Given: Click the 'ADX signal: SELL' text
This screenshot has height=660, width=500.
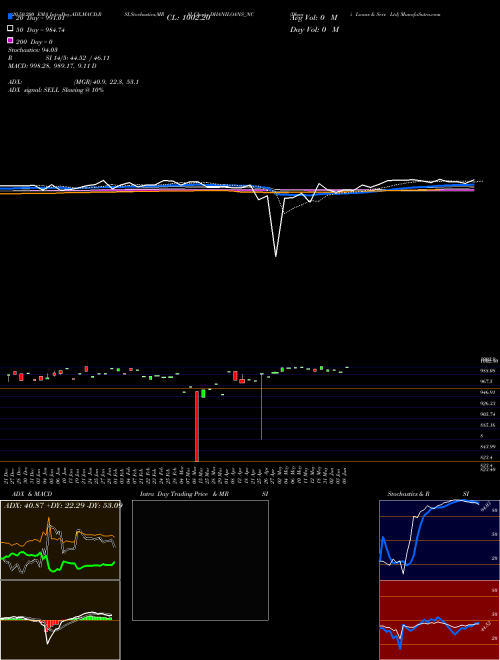Looking at the screenshot, I should coord(34,90).
